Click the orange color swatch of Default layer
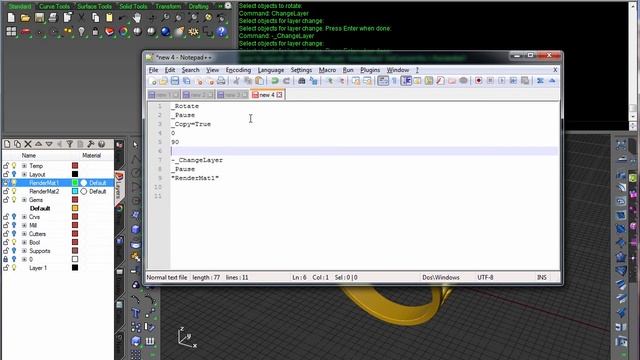Screen dimensions: 640x360 tap(75, 208)
